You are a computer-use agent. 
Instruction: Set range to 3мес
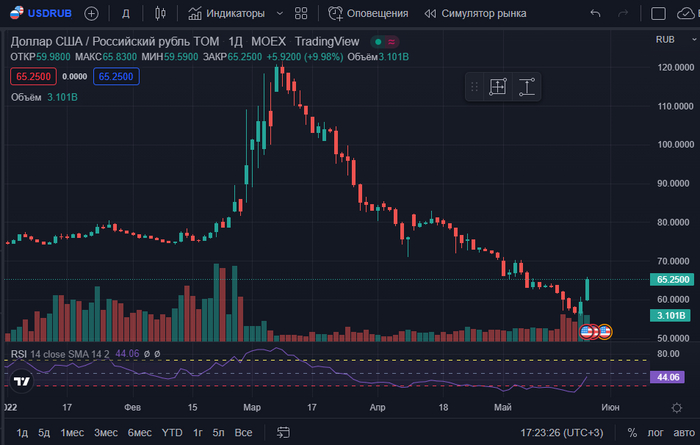(106, 433)
